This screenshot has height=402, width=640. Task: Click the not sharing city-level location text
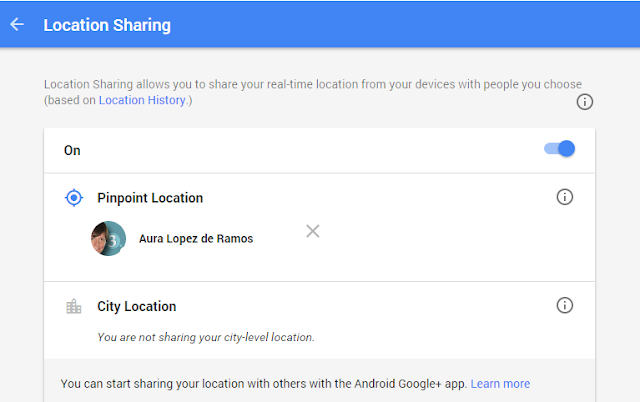tap(206, 337)
